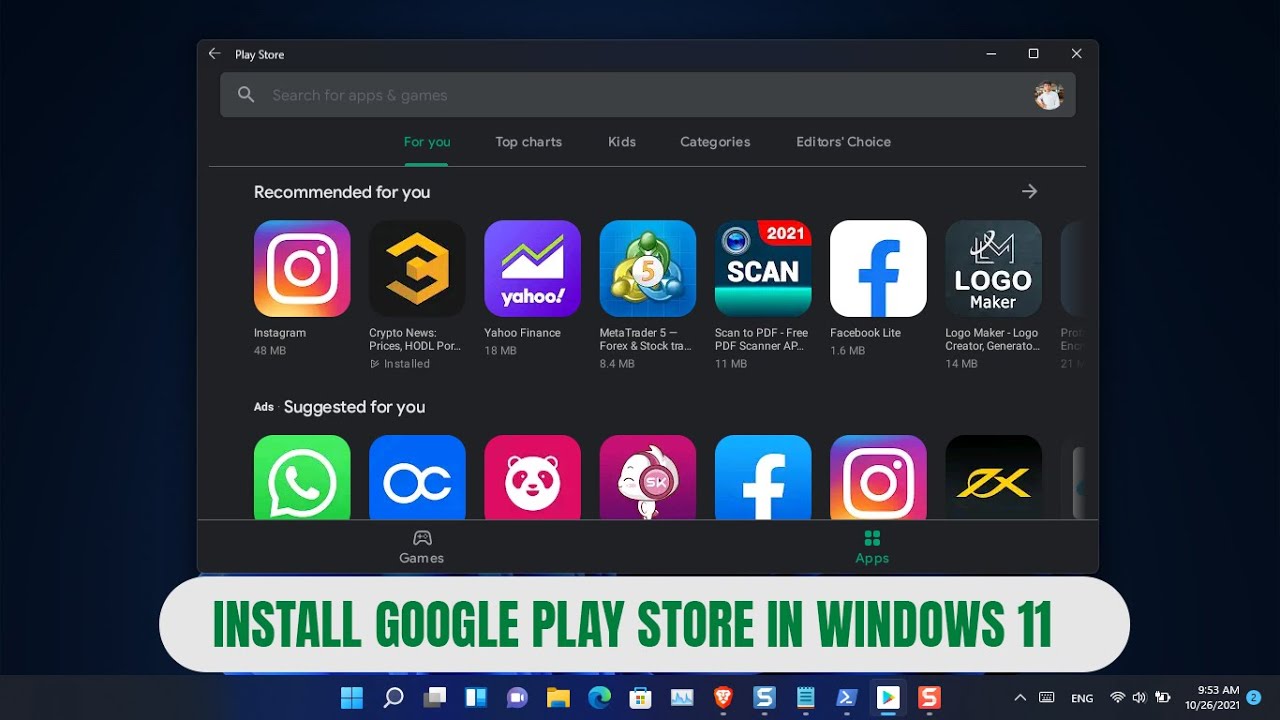
Task: Open Microsoft Store from the taskbar
Action: pyautogui.click(x=640, y=698)
